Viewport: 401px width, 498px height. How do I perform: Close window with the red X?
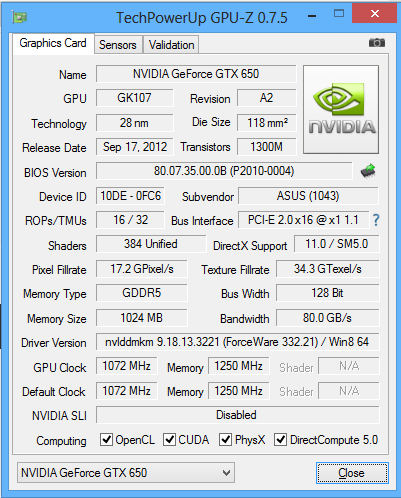coord(375,13)
